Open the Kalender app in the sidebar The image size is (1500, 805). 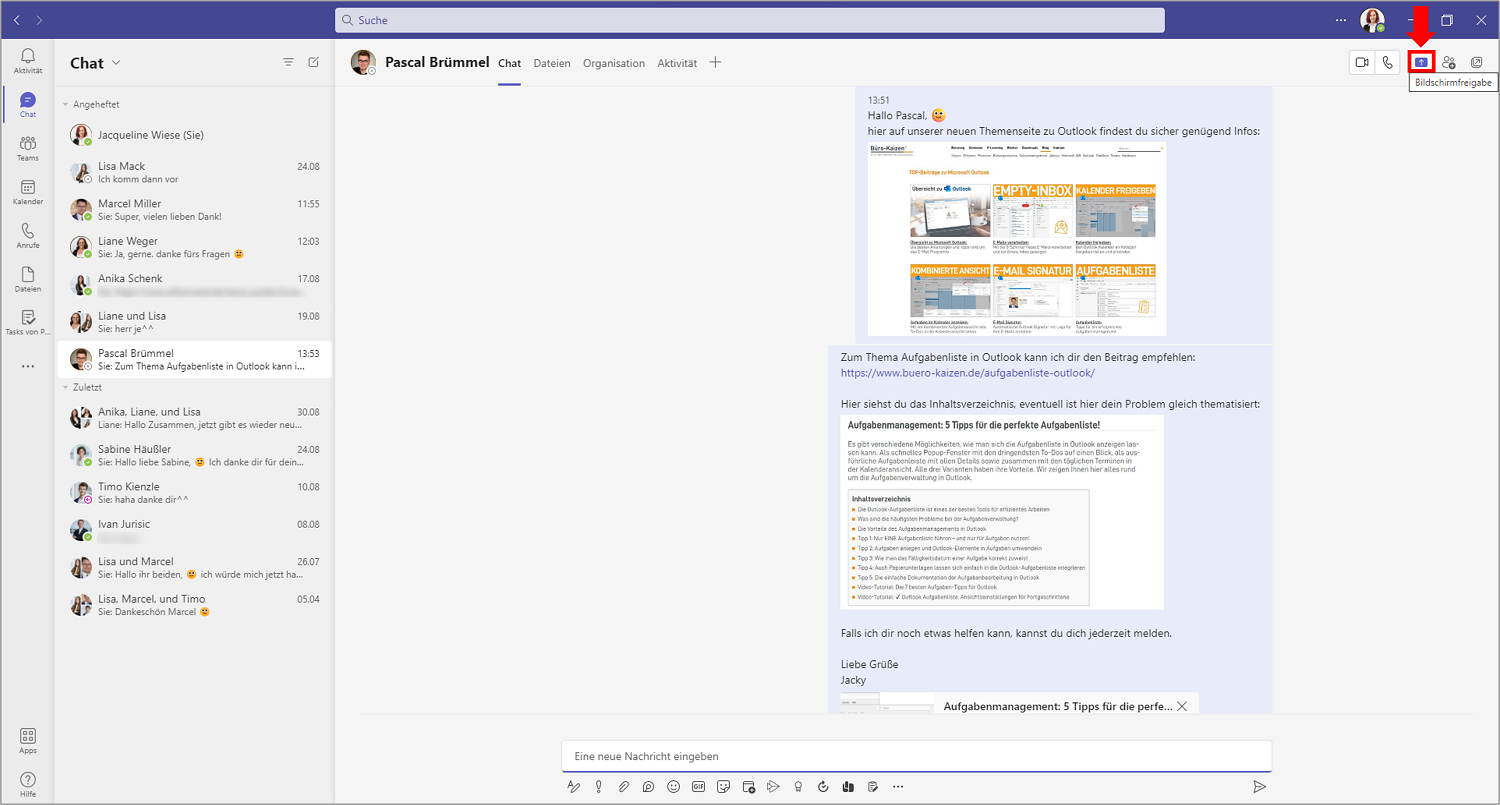pos(28,193)
